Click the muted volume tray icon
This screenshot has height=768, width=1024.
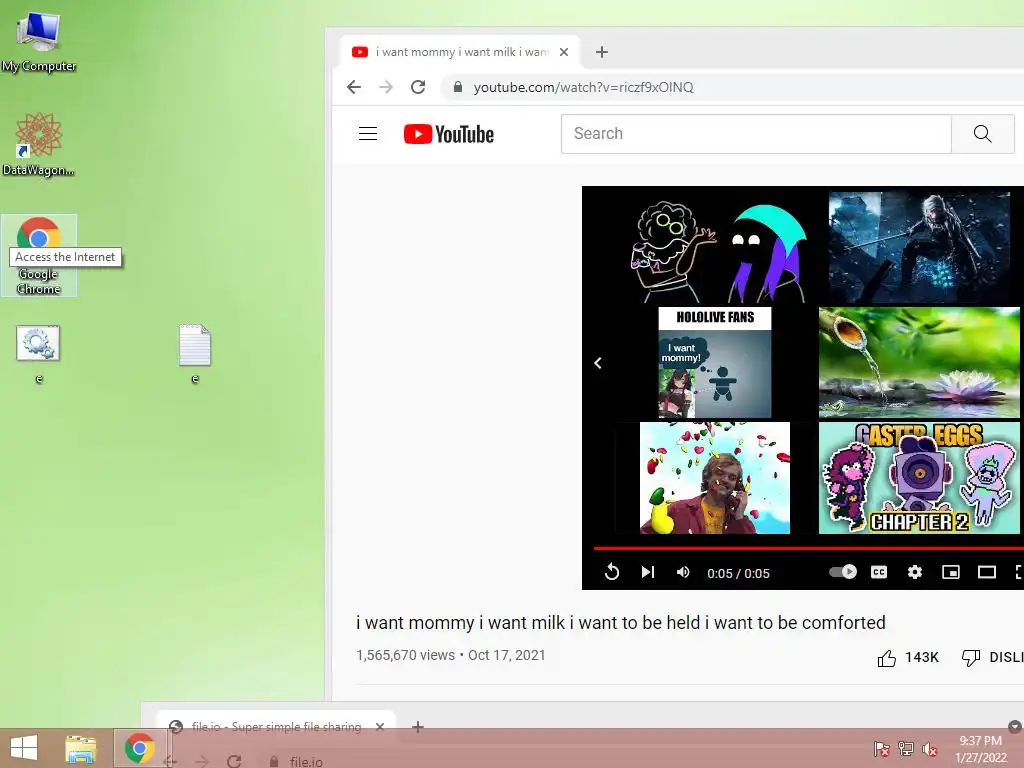click(x=929, y=748)
